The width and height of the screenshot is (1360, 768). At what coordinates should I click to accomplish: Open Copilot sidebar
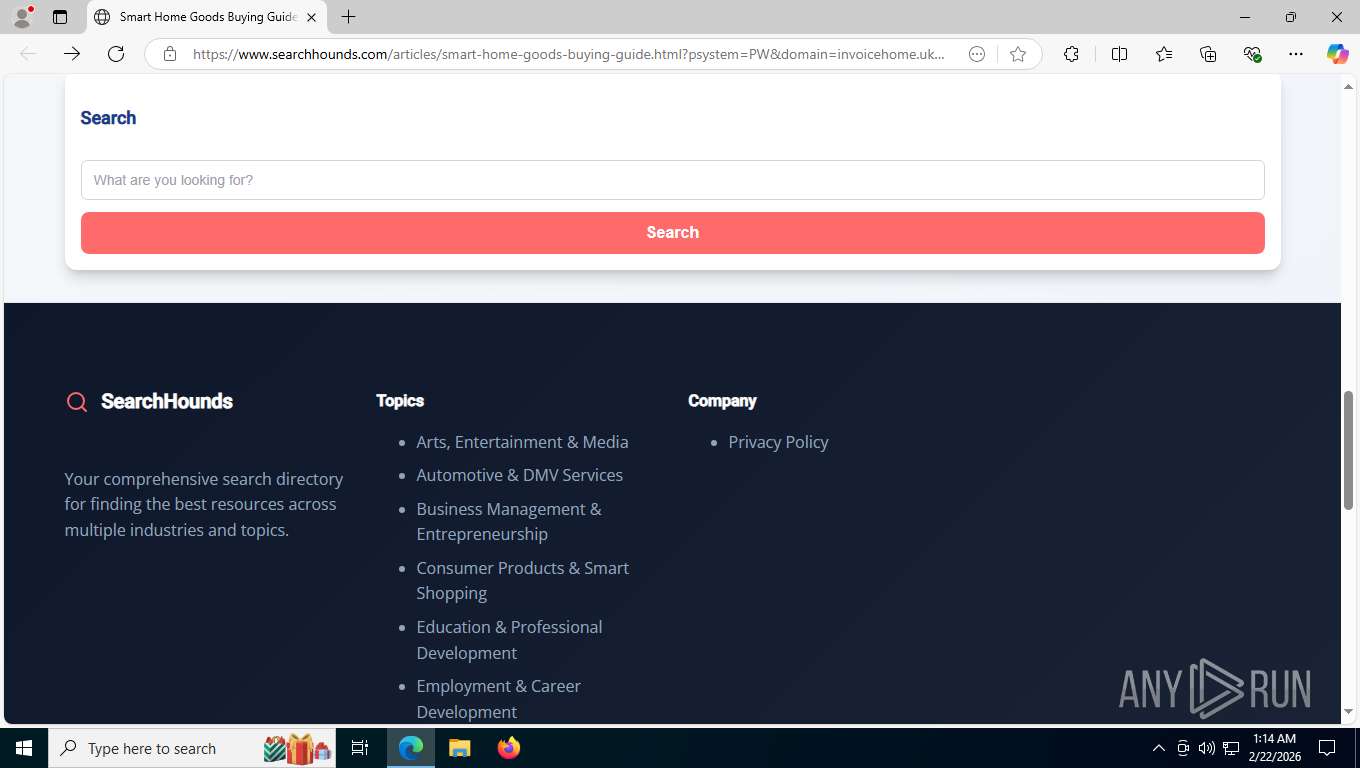tap(1338, 54)
